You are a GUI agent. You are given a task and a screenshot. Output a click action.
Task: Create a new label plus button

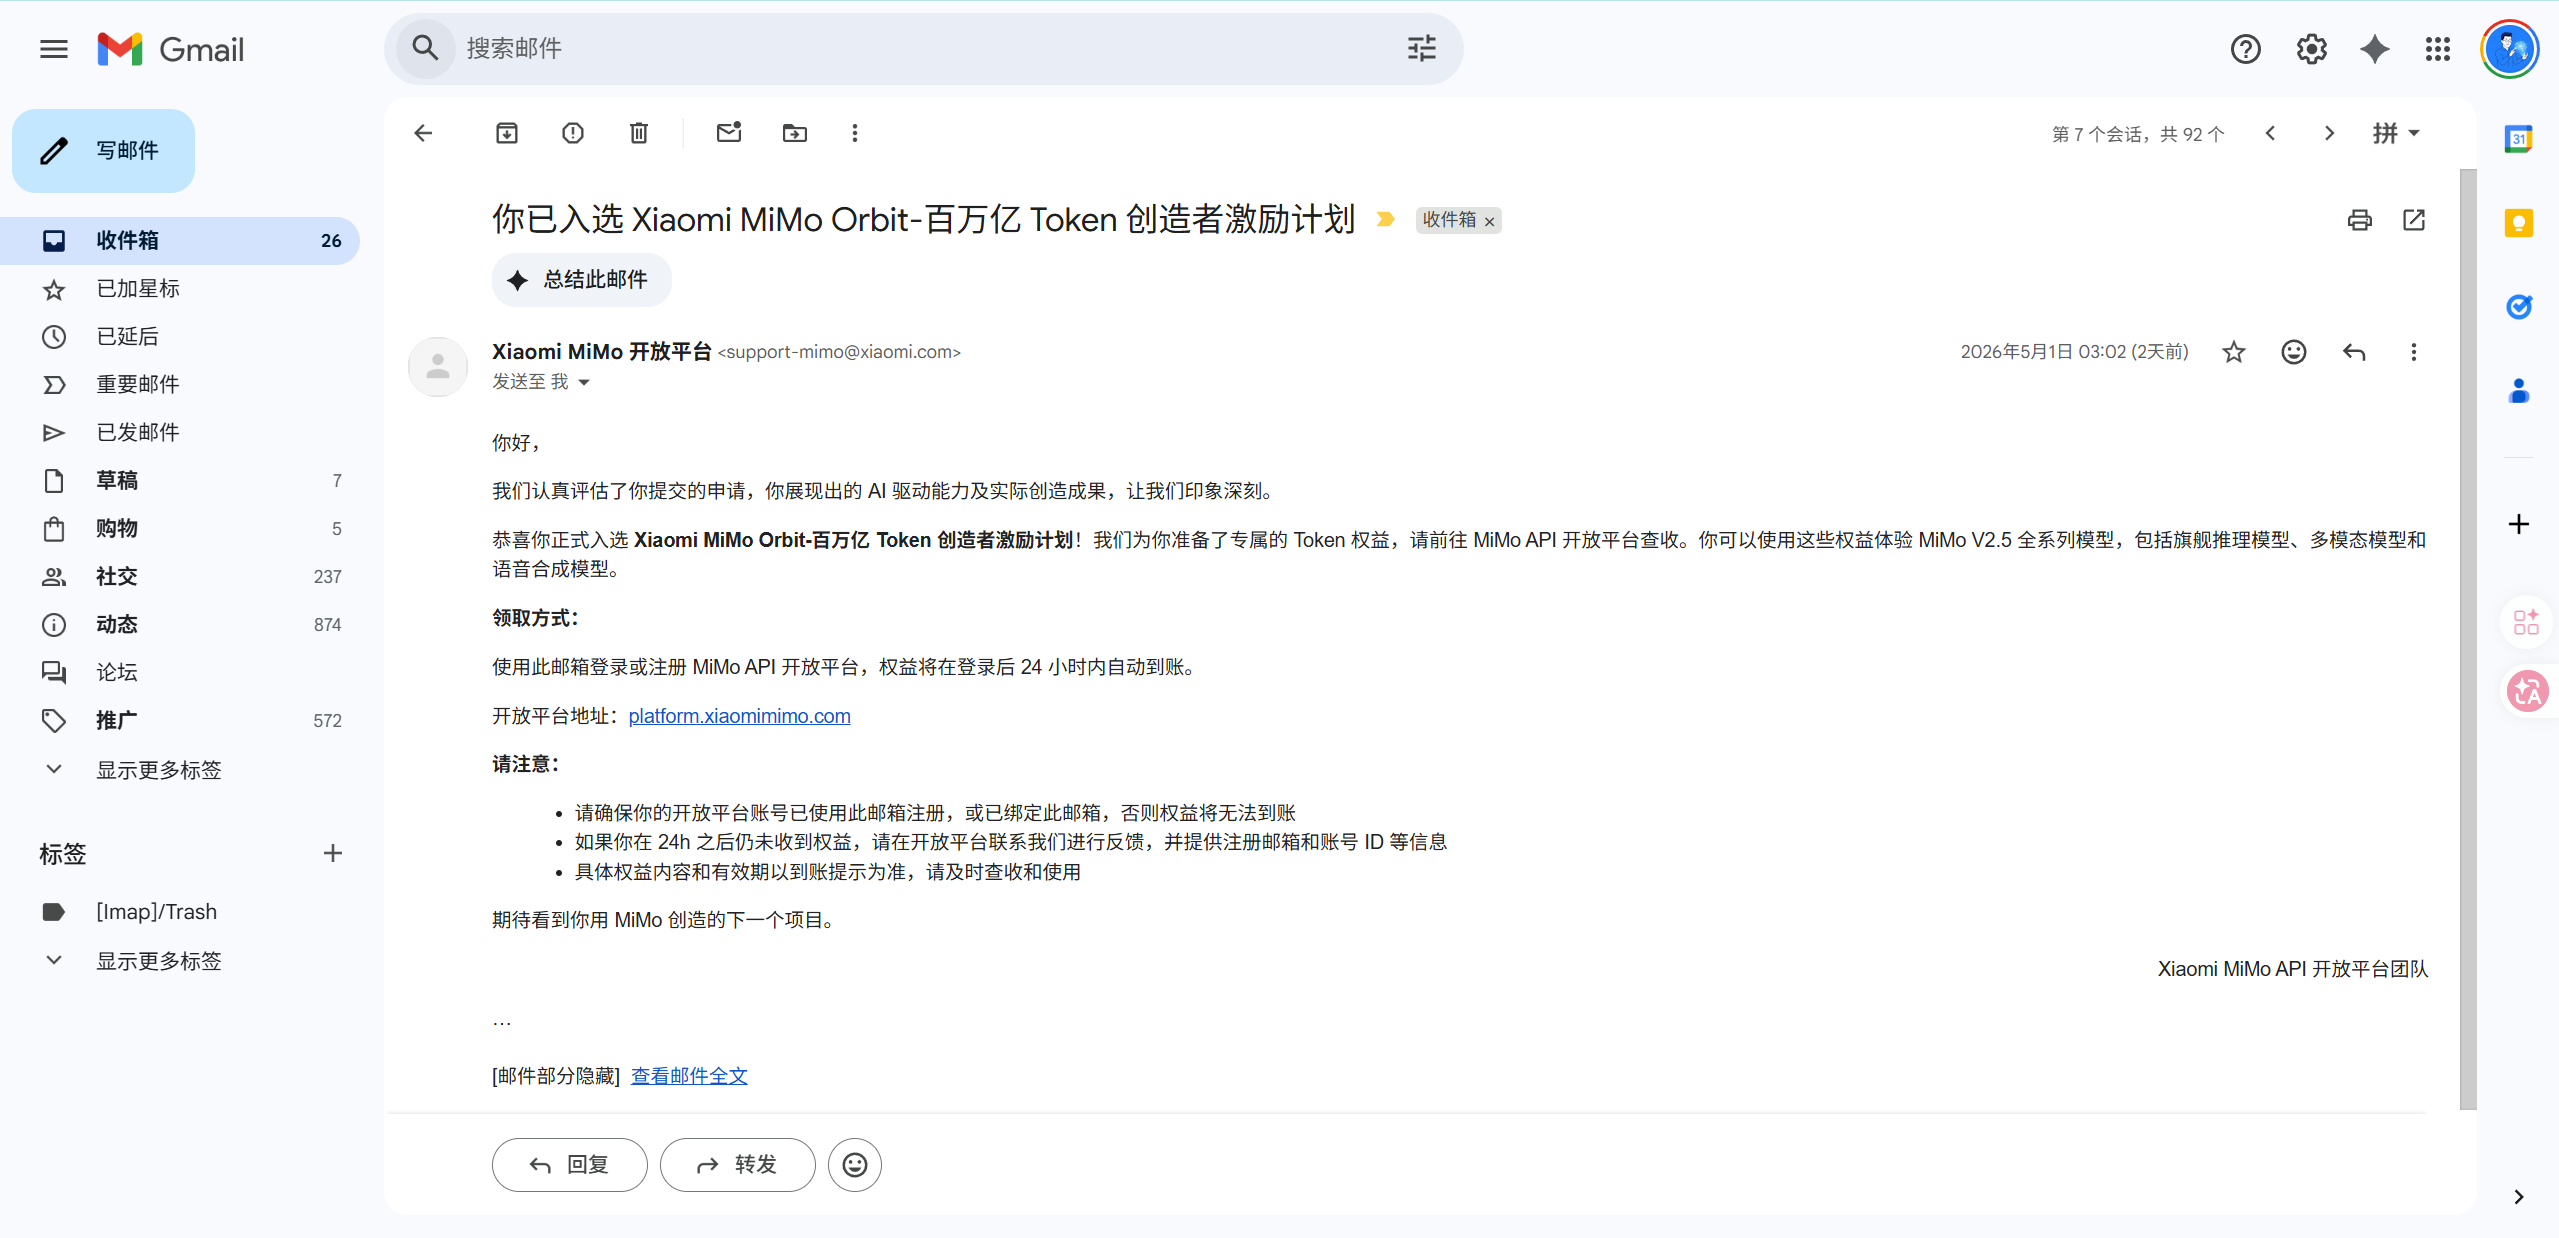[x=333, y=853]
